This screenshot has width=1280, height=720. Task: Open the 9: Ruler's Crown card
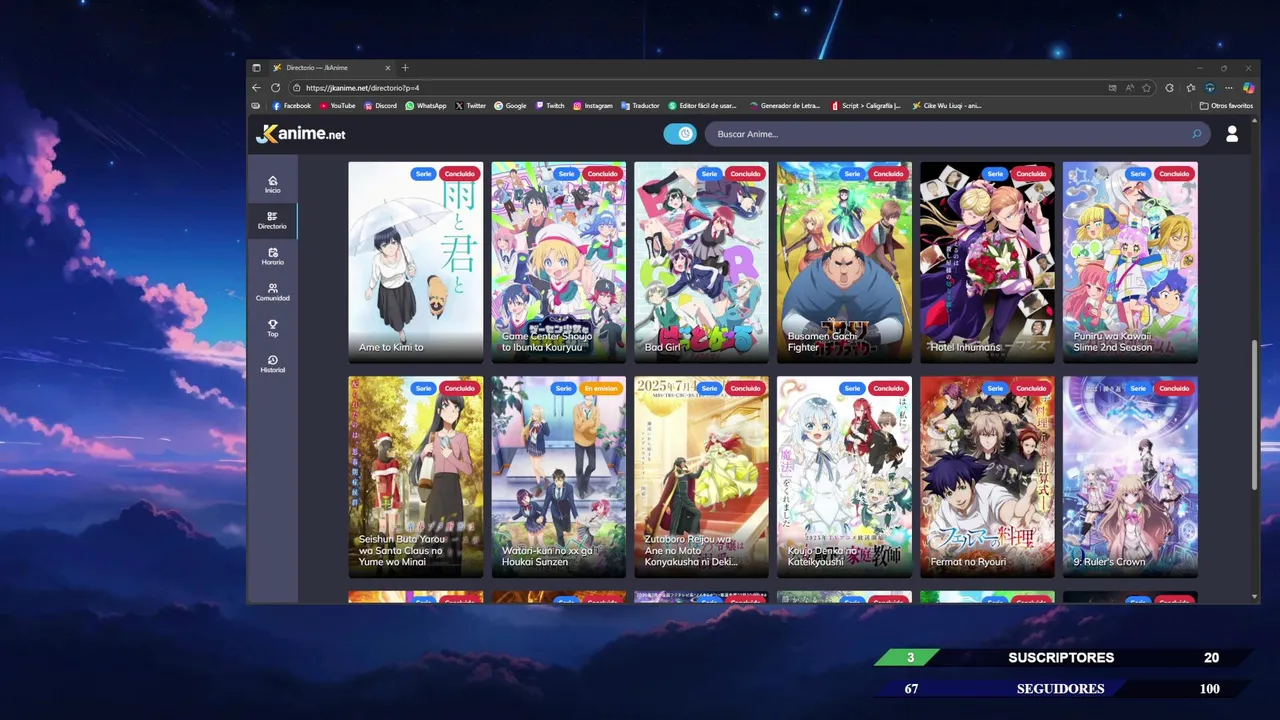(x=1130, y=477)
